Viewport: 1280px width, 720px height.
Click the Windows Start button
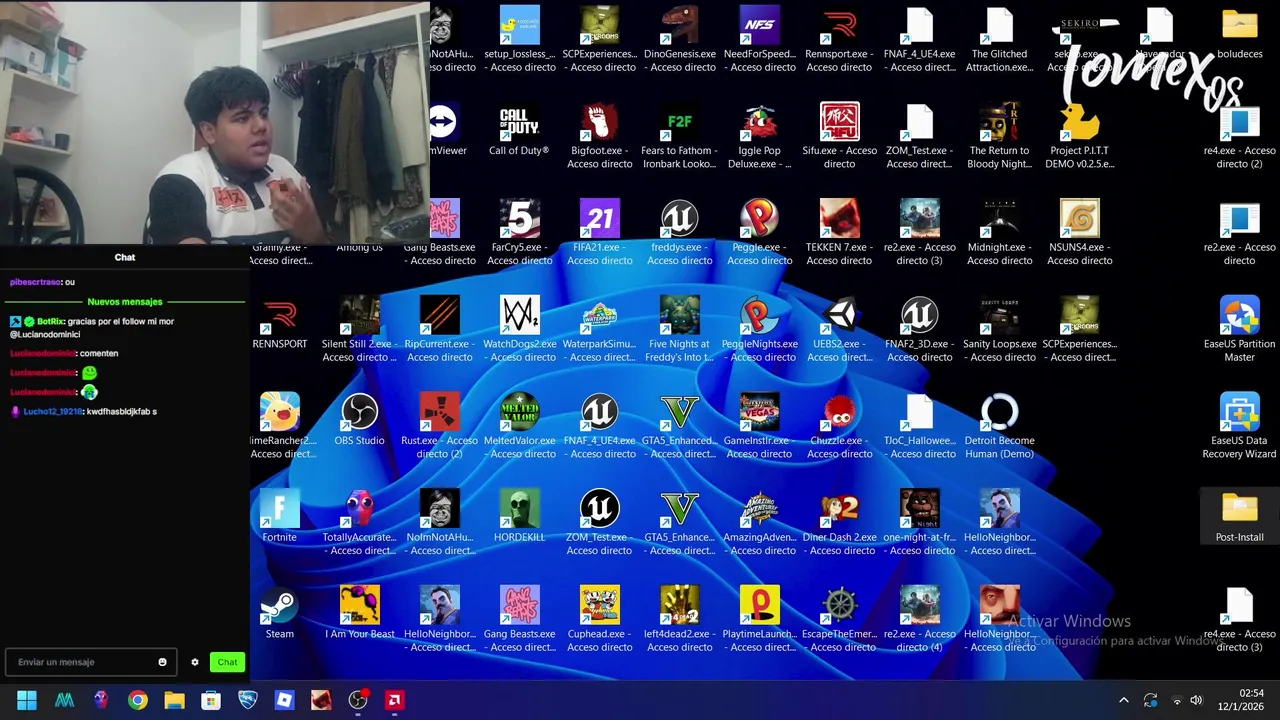(x=27, y=700)
